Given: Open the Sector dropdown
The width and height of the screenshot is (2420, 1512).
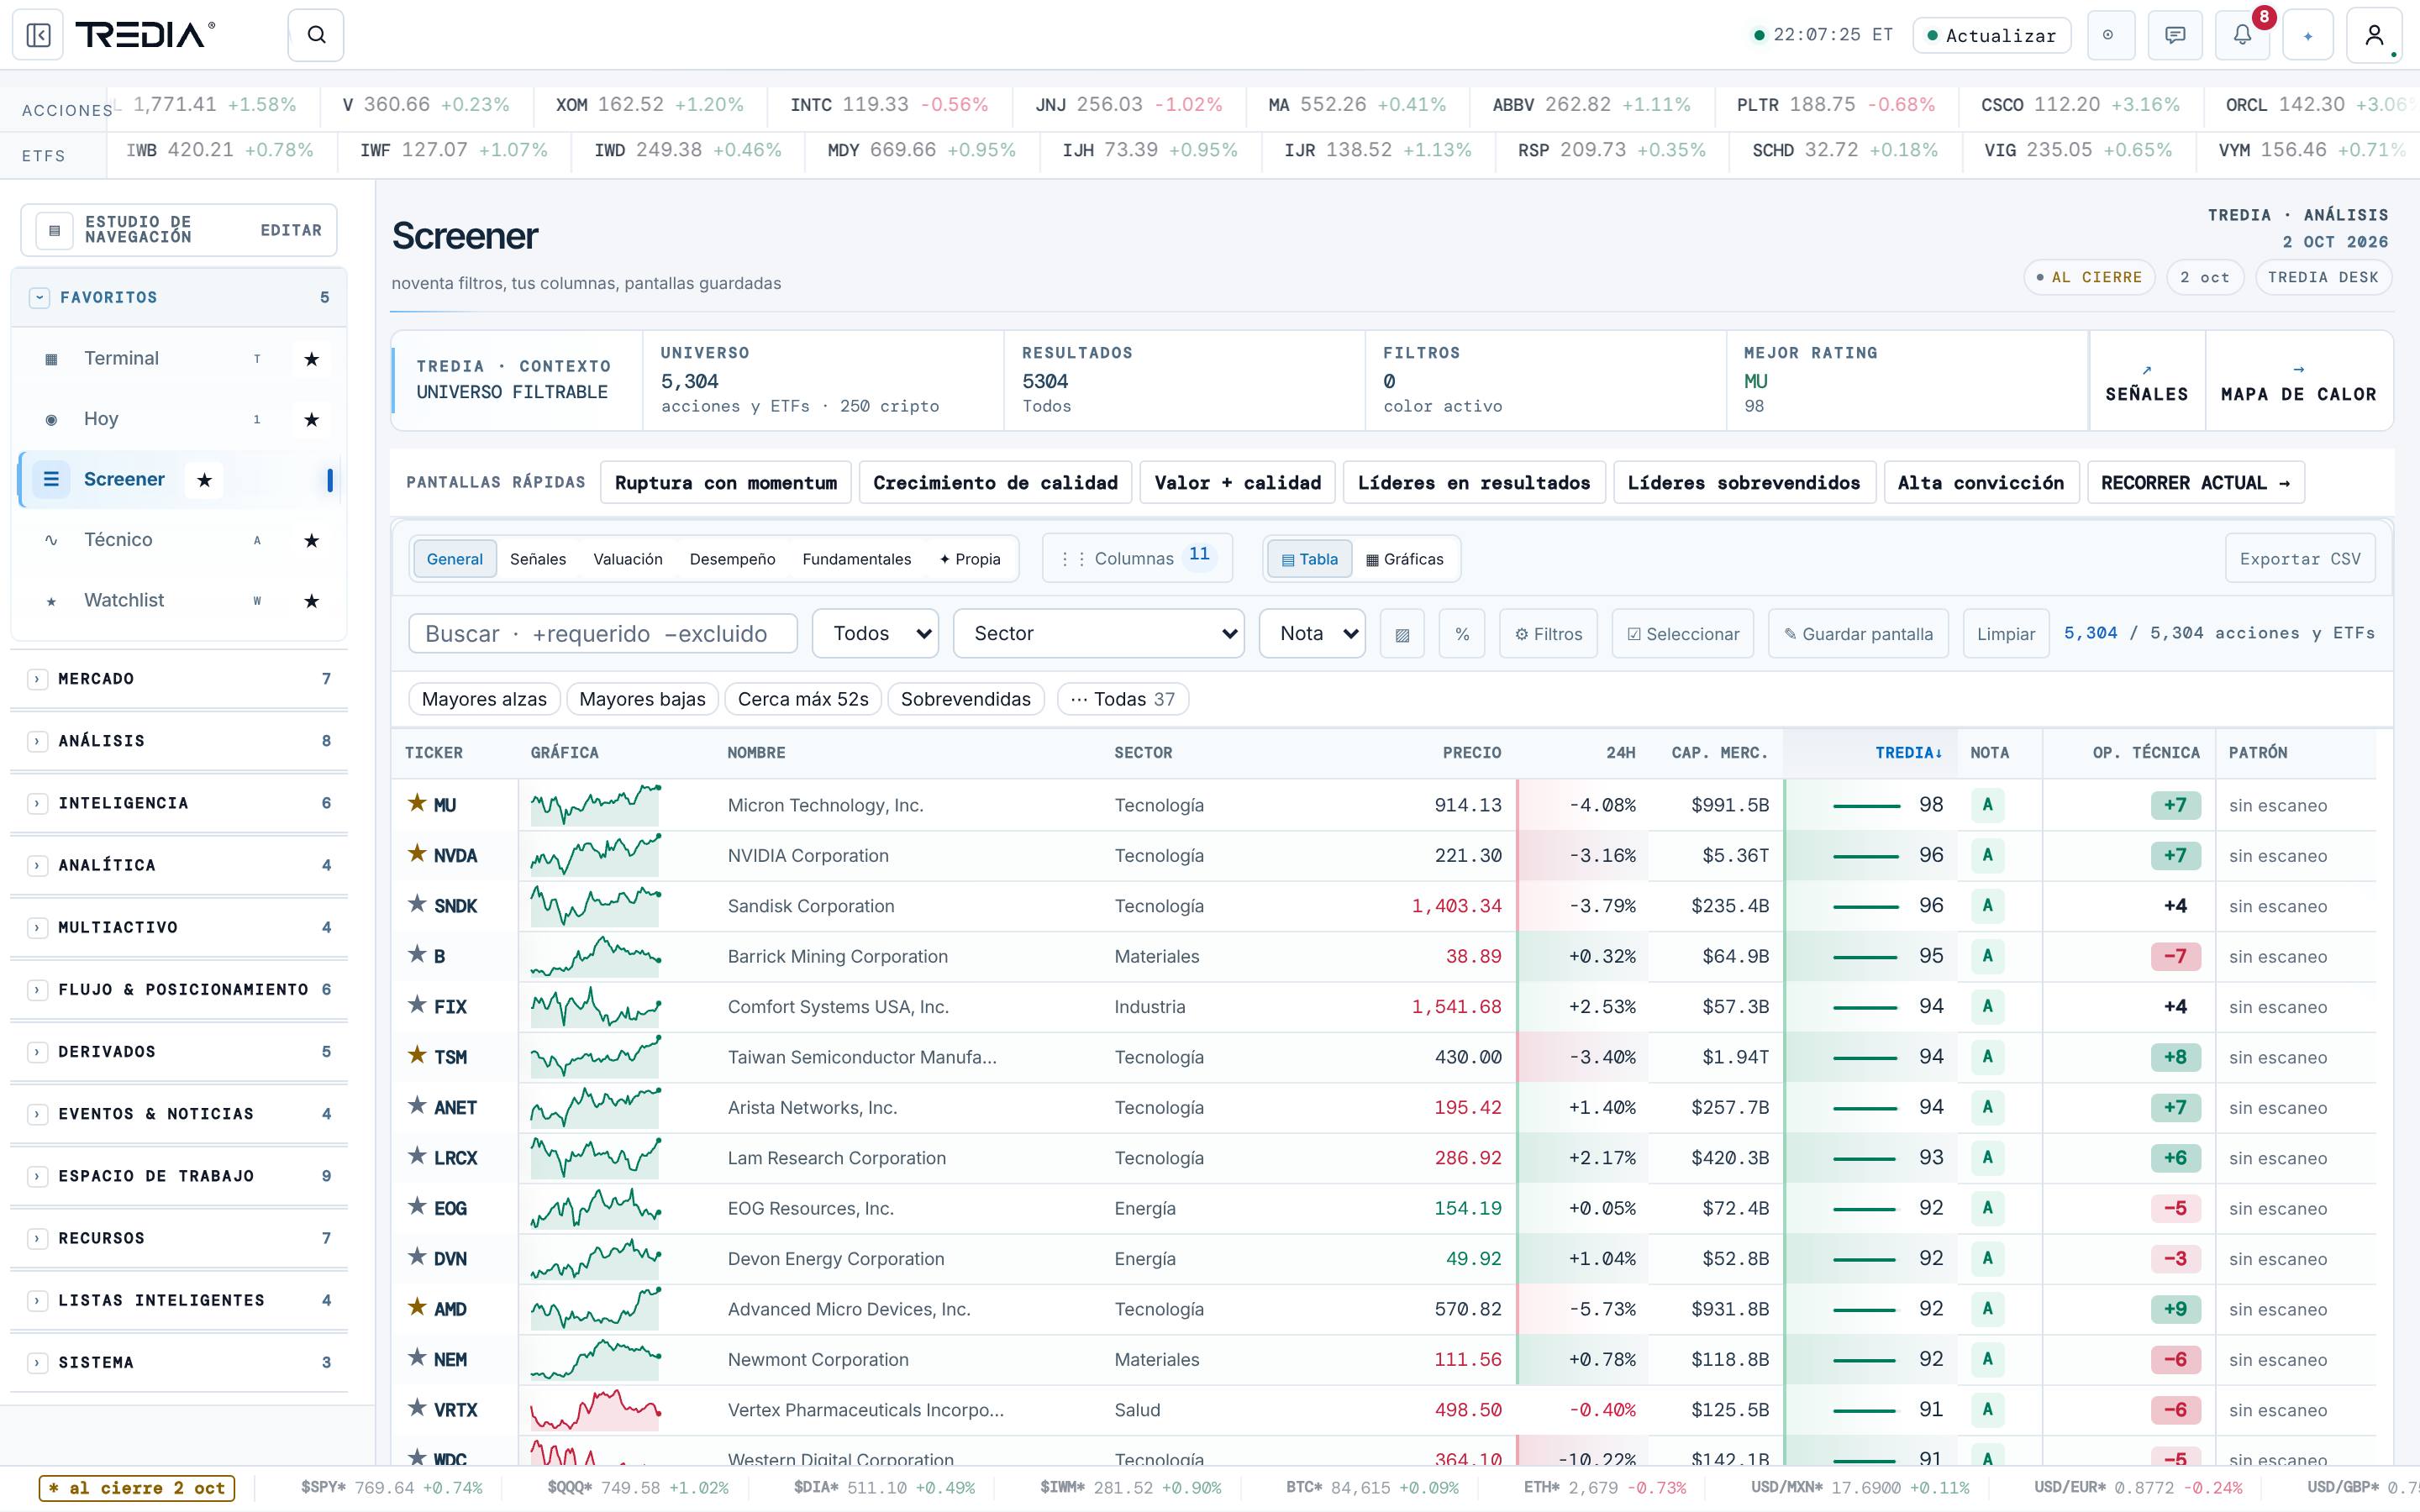Looking at the screenshot, I should (x=1099, y=633).
